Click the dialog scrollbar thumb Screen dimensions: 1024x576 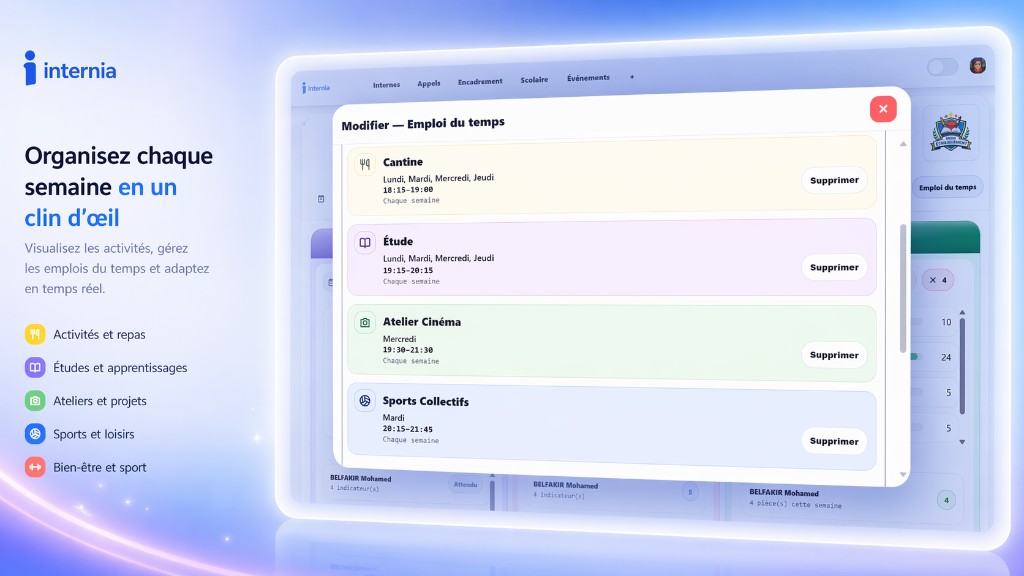(903, 288)
